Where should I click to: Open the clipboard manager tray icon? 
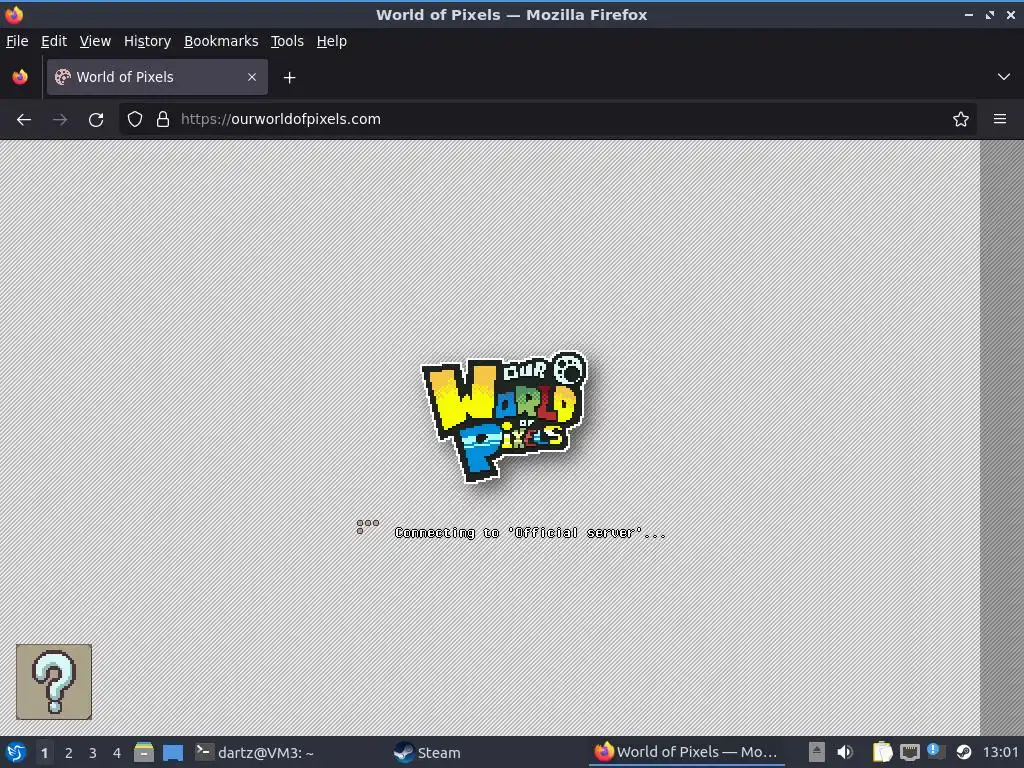[882, 752]
